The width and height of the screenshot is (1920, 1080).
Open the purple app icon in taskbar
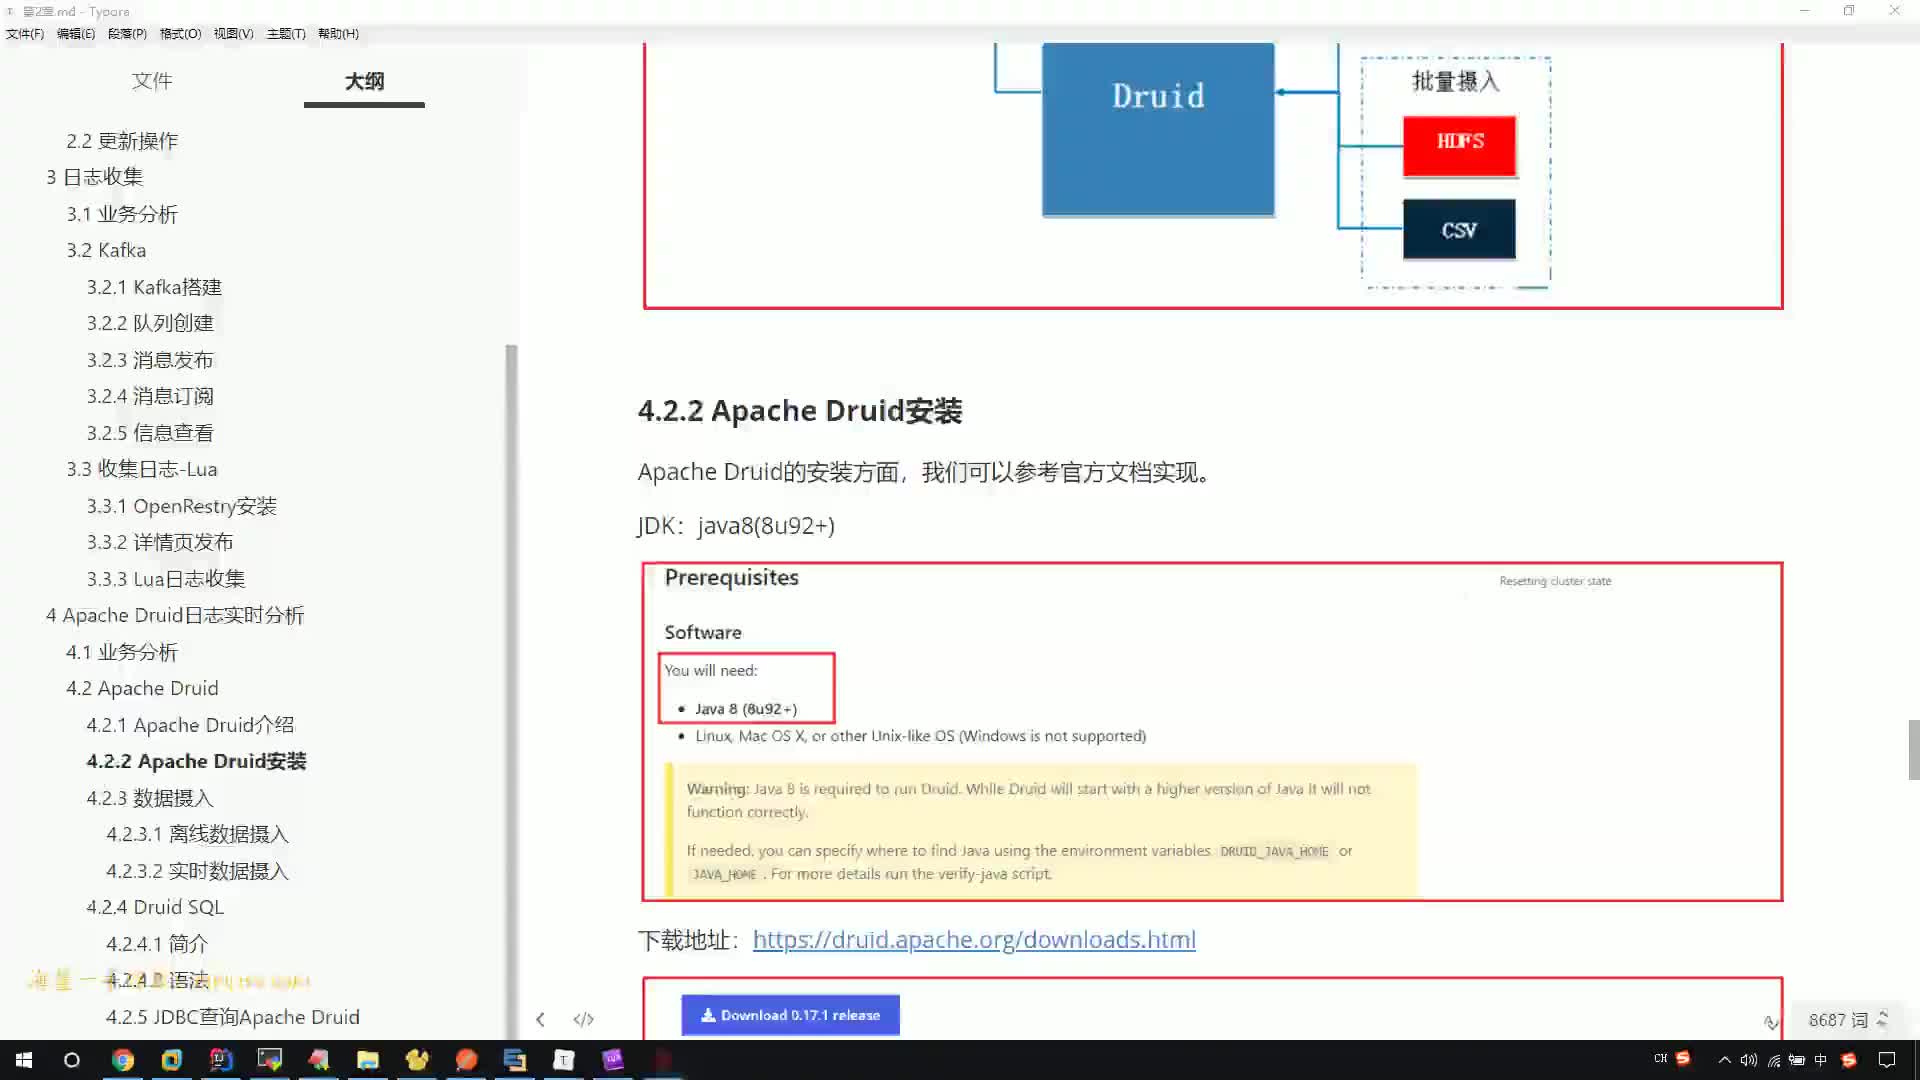[x=613, y=1060]
